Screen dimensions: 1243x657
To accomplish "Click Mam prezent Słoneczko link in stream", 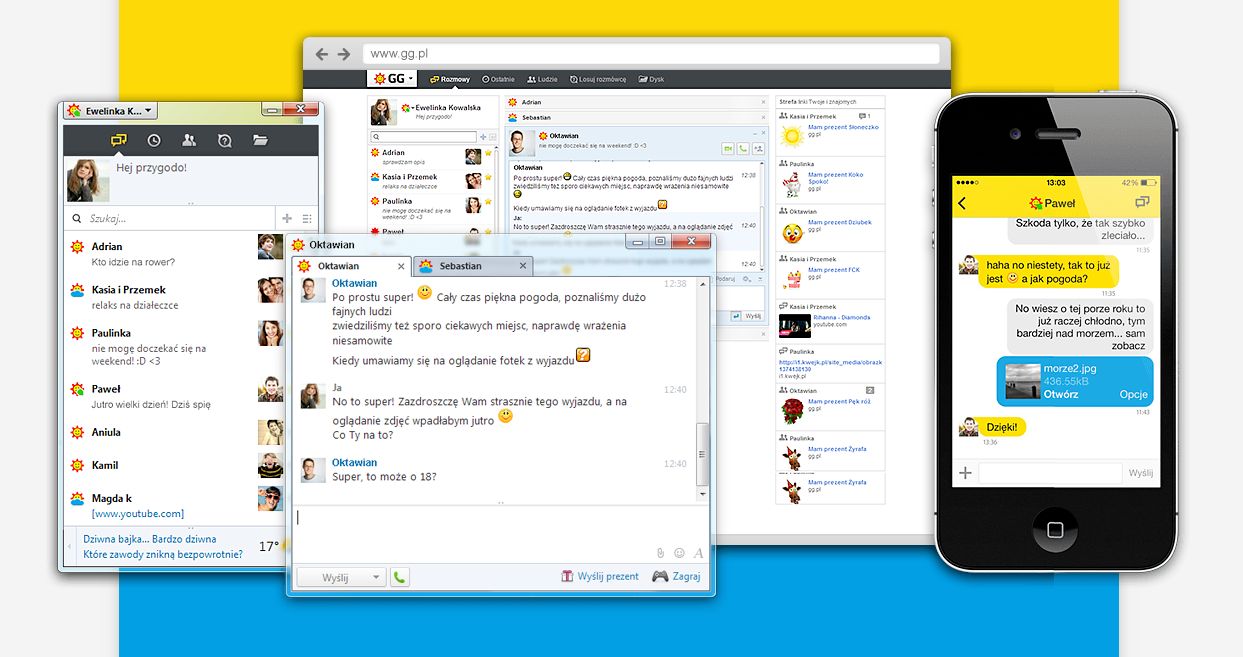I will point(843,127).
